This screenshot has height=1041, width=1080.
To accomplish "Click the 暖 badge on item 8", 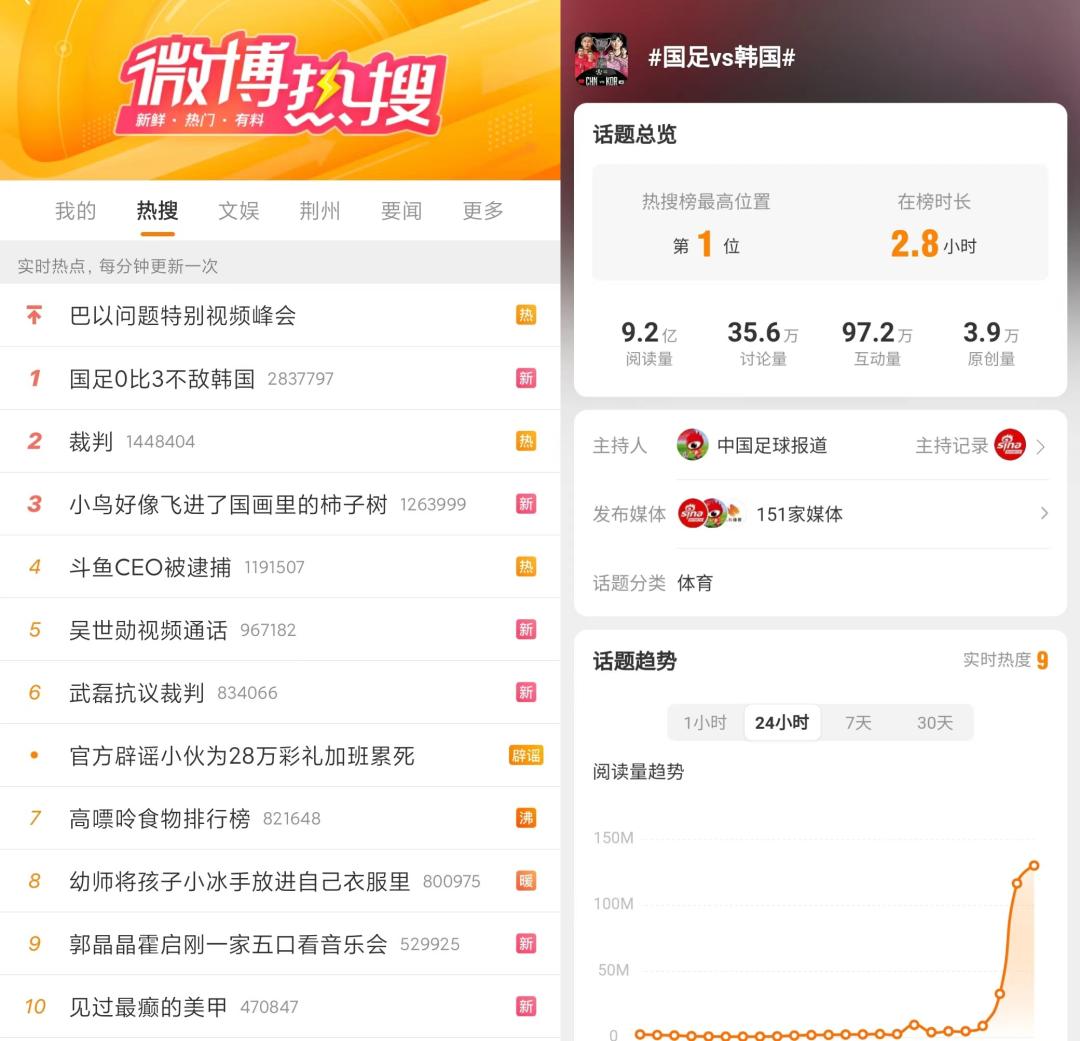I will (x=526, y=880).
